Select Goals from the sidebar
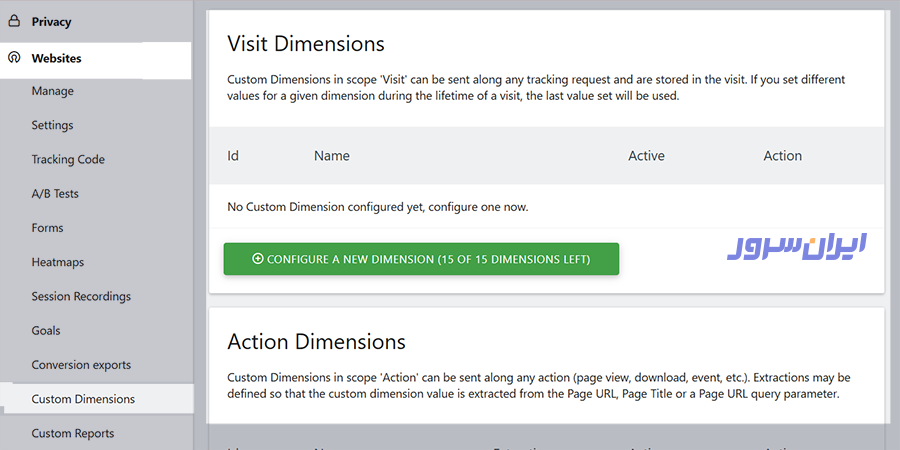 pyautogui.click(x=46, y=330)
